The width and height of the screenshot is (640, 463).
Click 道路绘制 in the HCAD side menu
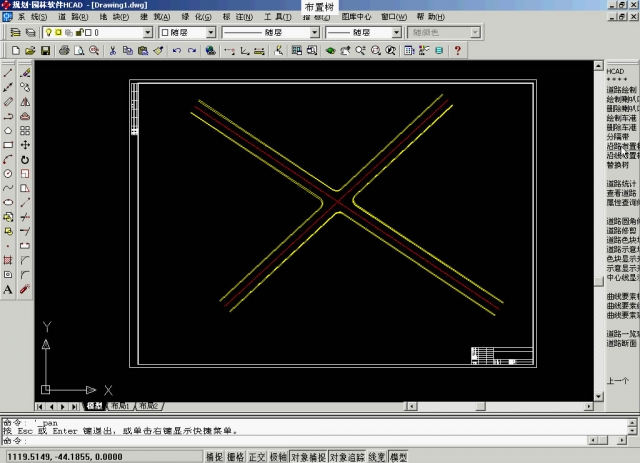pos(620,89)
